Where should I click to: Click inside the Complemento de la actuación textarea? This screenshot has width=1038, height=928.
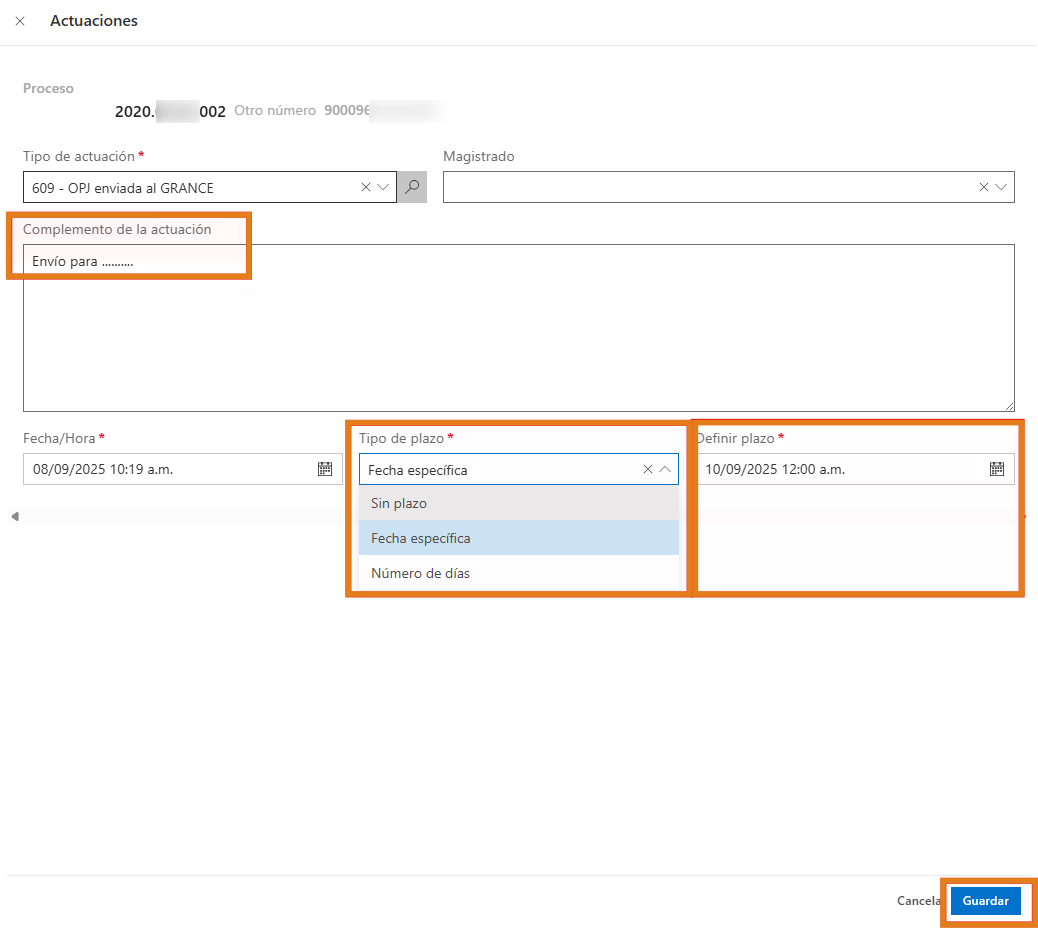[x=518, y=330]
